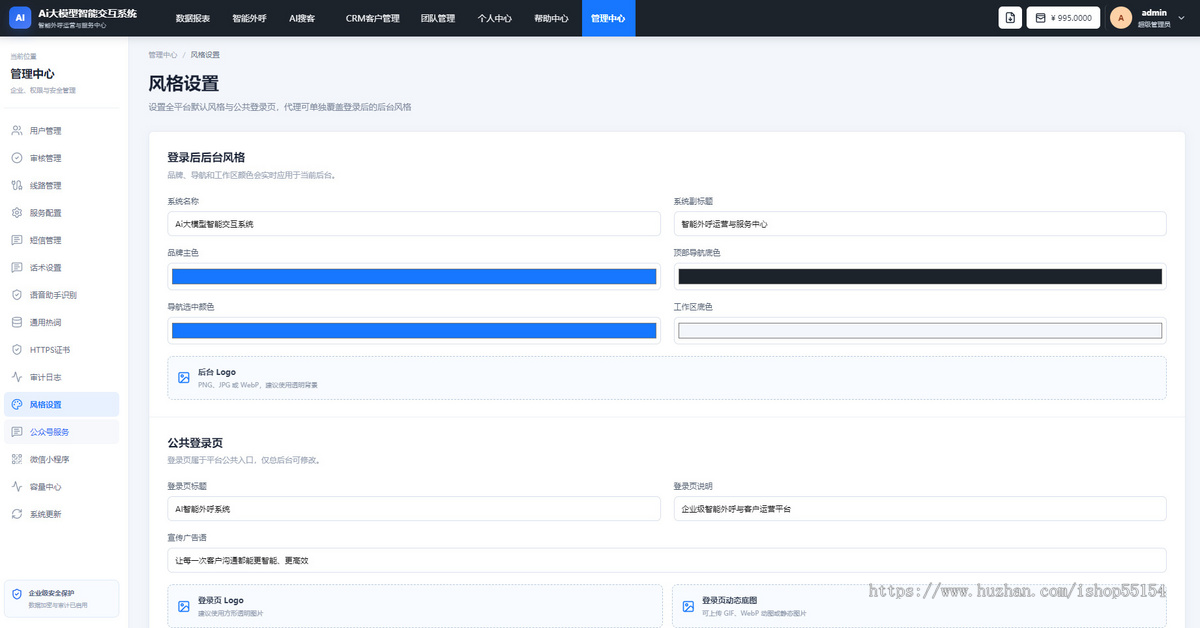Pick a new 导航选中颜色 color swatch
Viewport: 1200px width, 628px height.
414,330
